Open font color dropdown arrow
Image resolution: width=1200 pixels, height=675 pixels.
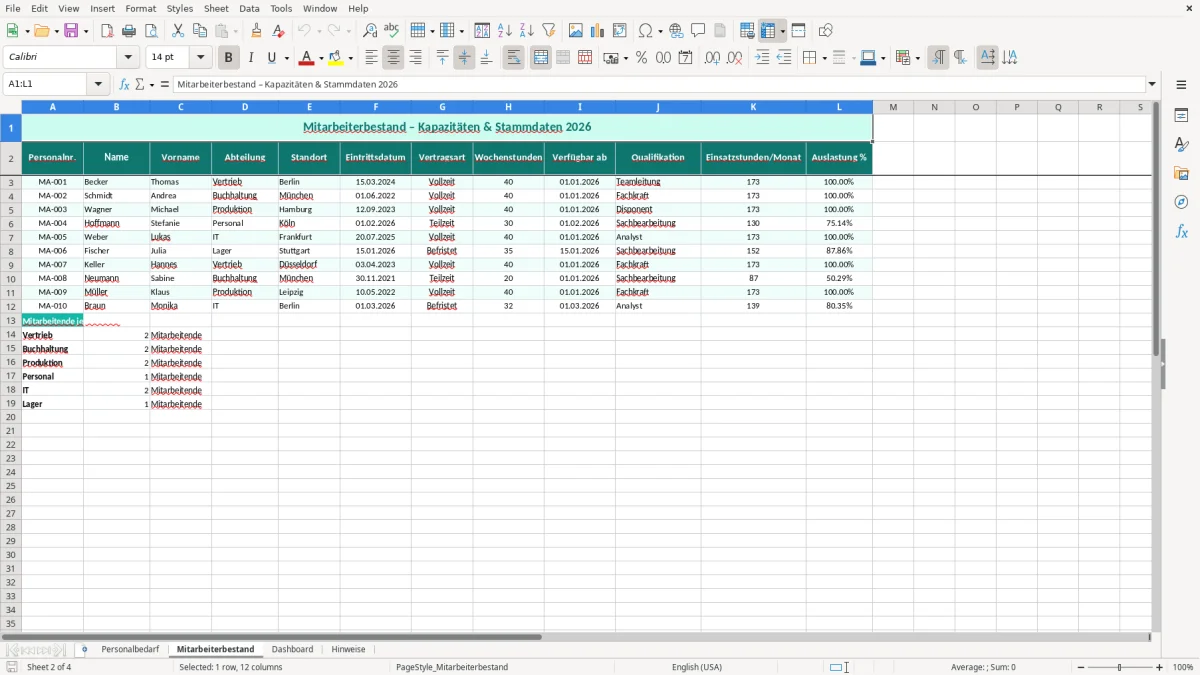coord(321,58)
